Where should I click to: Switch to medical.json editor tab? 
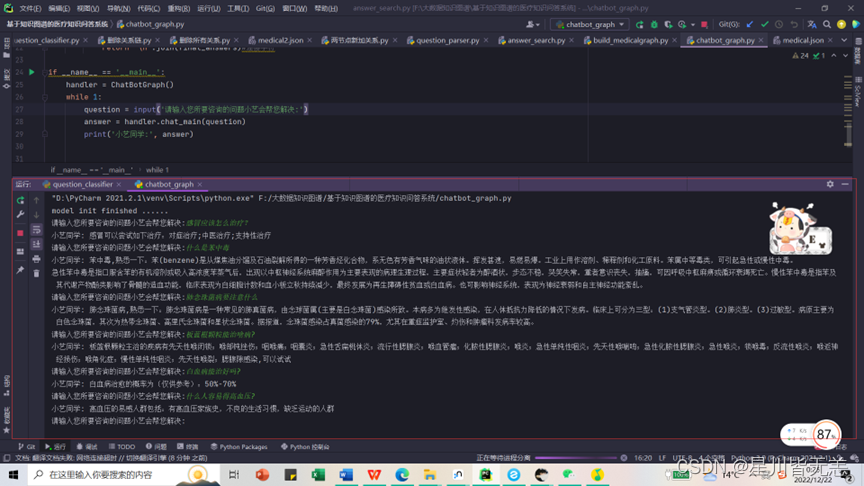tap(802, 40)
